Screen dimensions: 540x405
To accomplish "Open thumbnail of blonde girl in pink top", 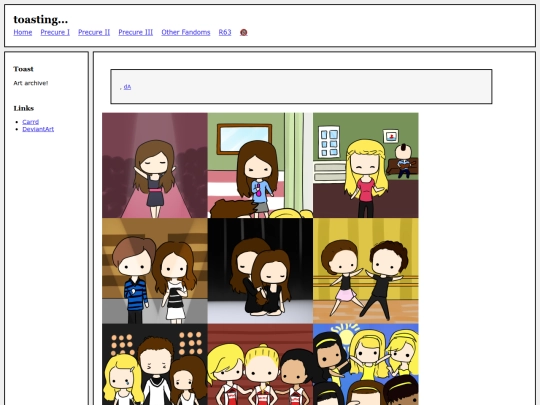I will coord(366,165).
